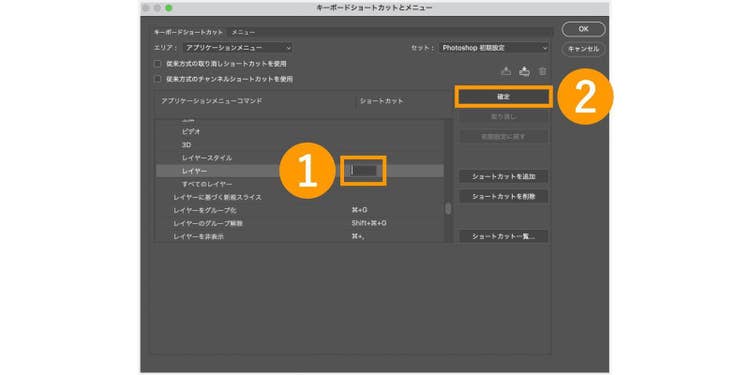Click the save-set-as-new icon beside the trash

(x=525, y=71)
